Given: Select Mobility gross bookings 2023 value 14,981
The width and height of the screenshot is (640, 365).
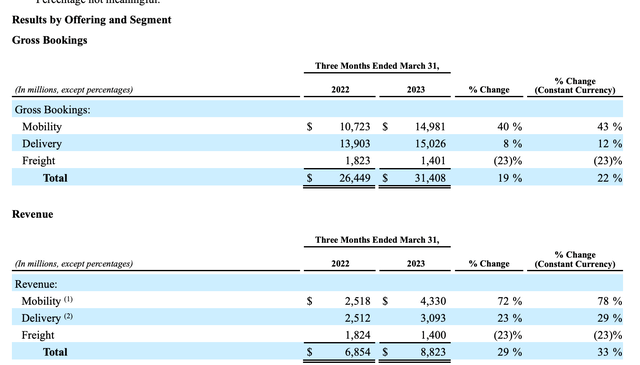Looking at the screenshot, I should click(430, 127).
